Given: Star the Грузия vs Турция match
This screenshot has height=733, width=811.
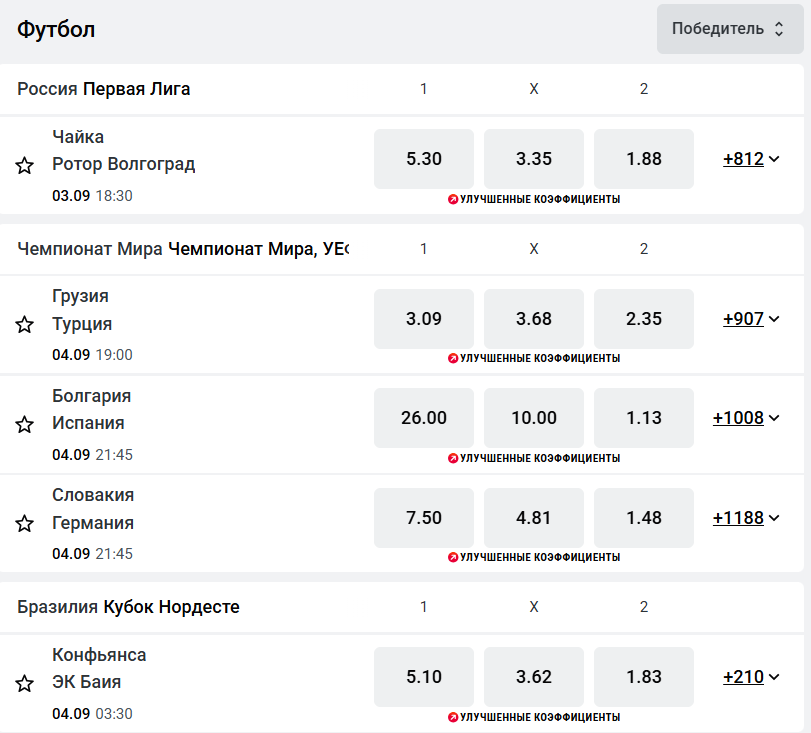Looking at the screenshot, I should (25, 324).
